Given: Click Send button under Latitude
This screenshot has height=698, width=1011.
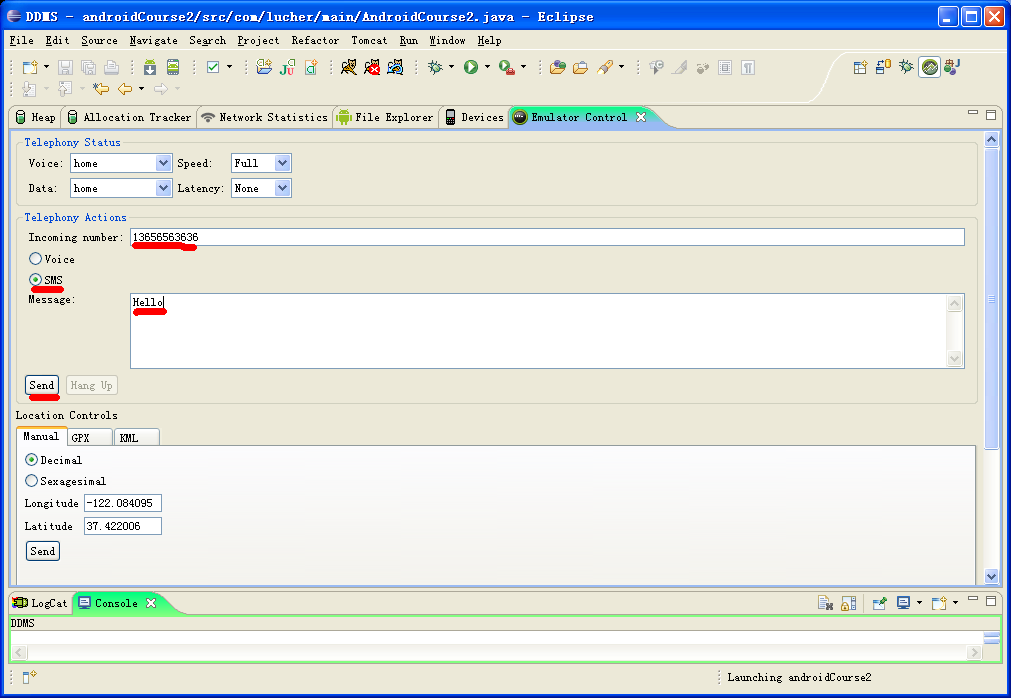Looking at the screenshot, I should click(x=43, y=551).
